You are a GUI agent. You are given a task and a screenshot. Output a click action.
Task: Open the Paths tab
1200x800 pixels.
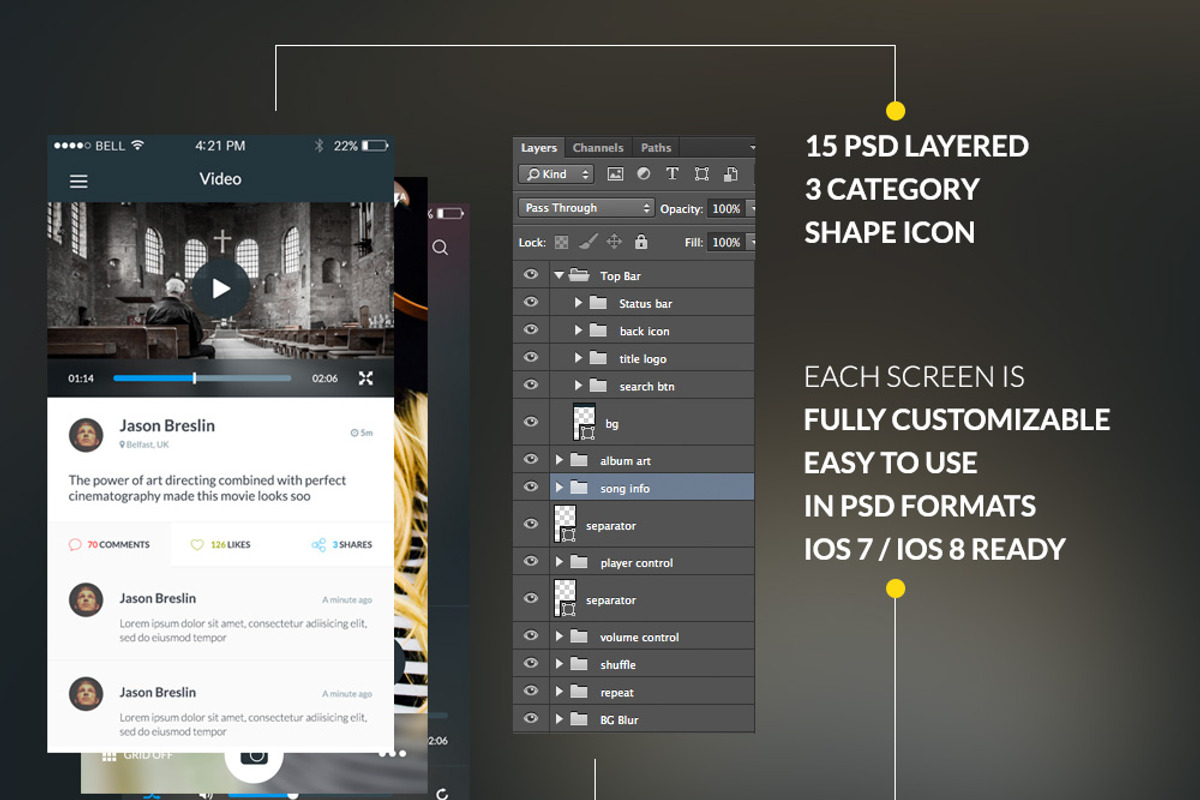coord(656,147)
